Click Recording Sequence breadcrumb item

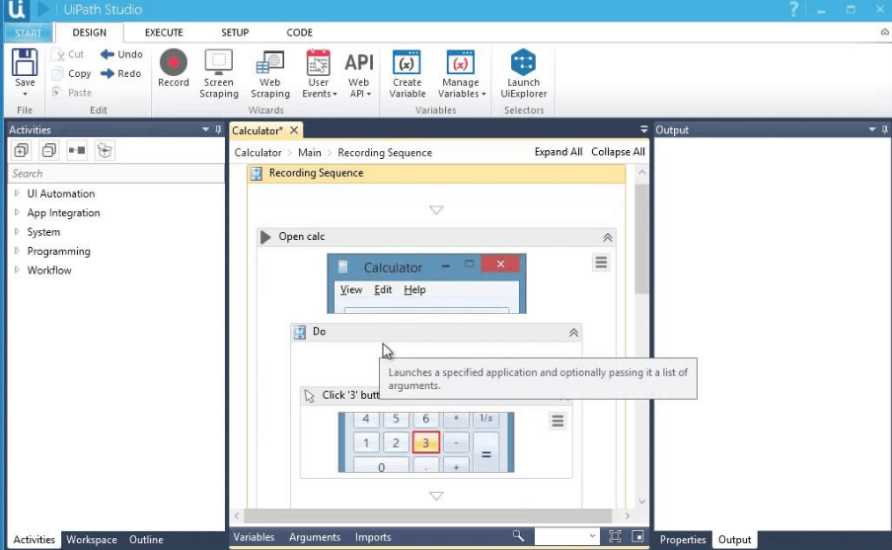click(385, 152)
